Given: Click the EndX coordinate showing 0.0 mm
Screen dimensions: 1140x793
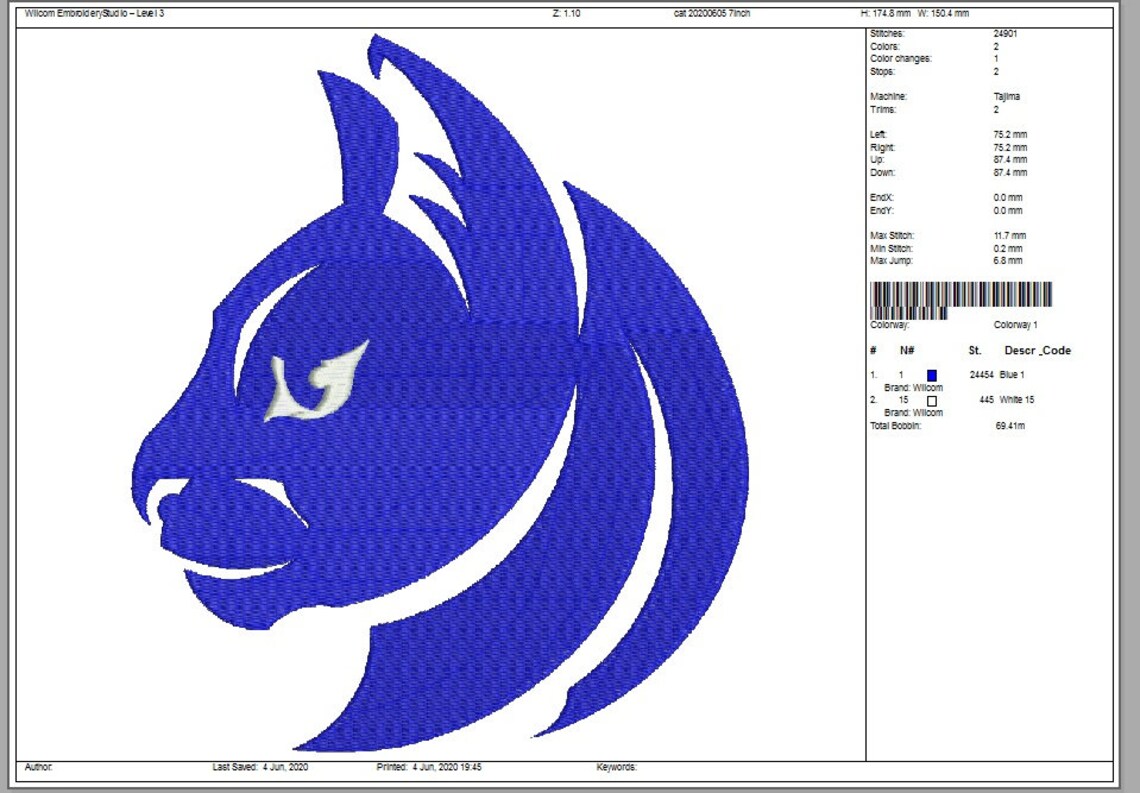Looking at the screenshot, I should [x=1008, y=198].
